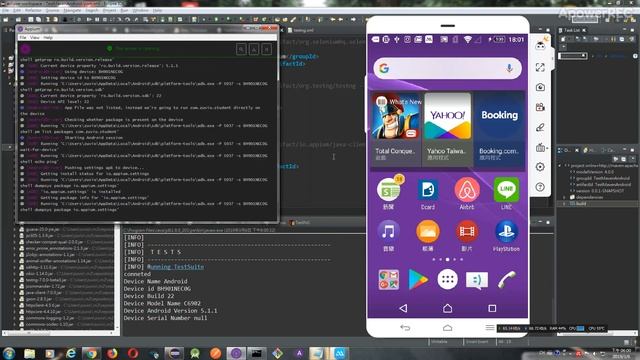Viewport: 640px width, 360px height.
Task: Open the TV cast icon in sidebar
Action: [x=540, y=148]
